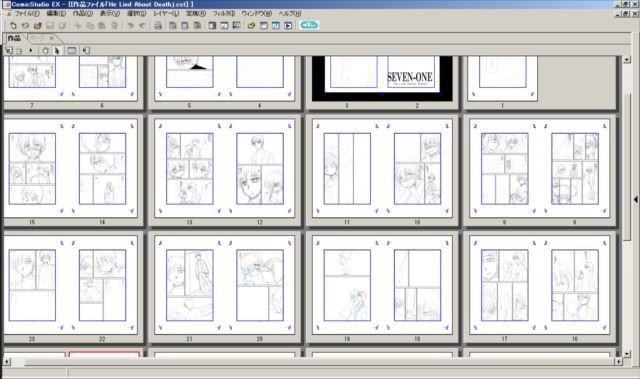Viewport: 640px width, 379px height.
Task: Click the colorful palette icon in toolbar
Action: point(236,25)
